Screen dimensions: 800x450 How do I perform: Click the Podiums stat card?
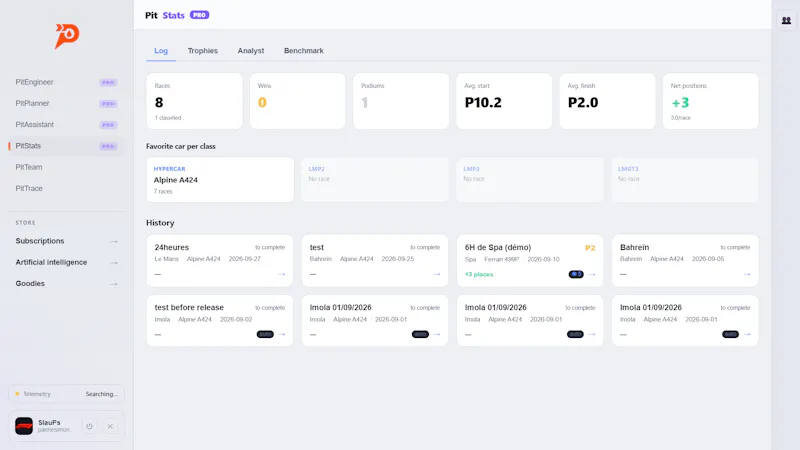click(x=401, y=101)
